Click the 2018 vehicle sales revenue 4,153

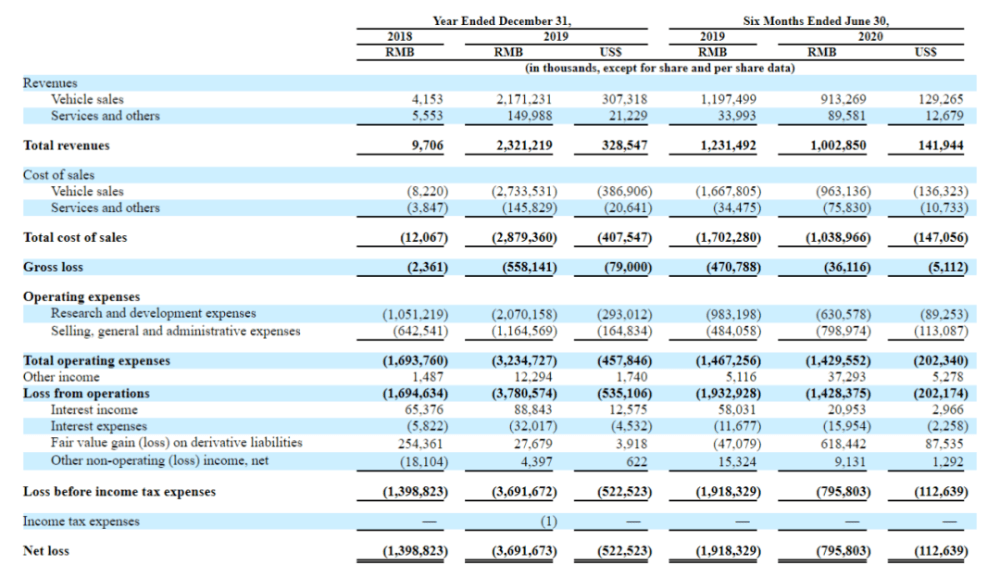click(427, 100)
